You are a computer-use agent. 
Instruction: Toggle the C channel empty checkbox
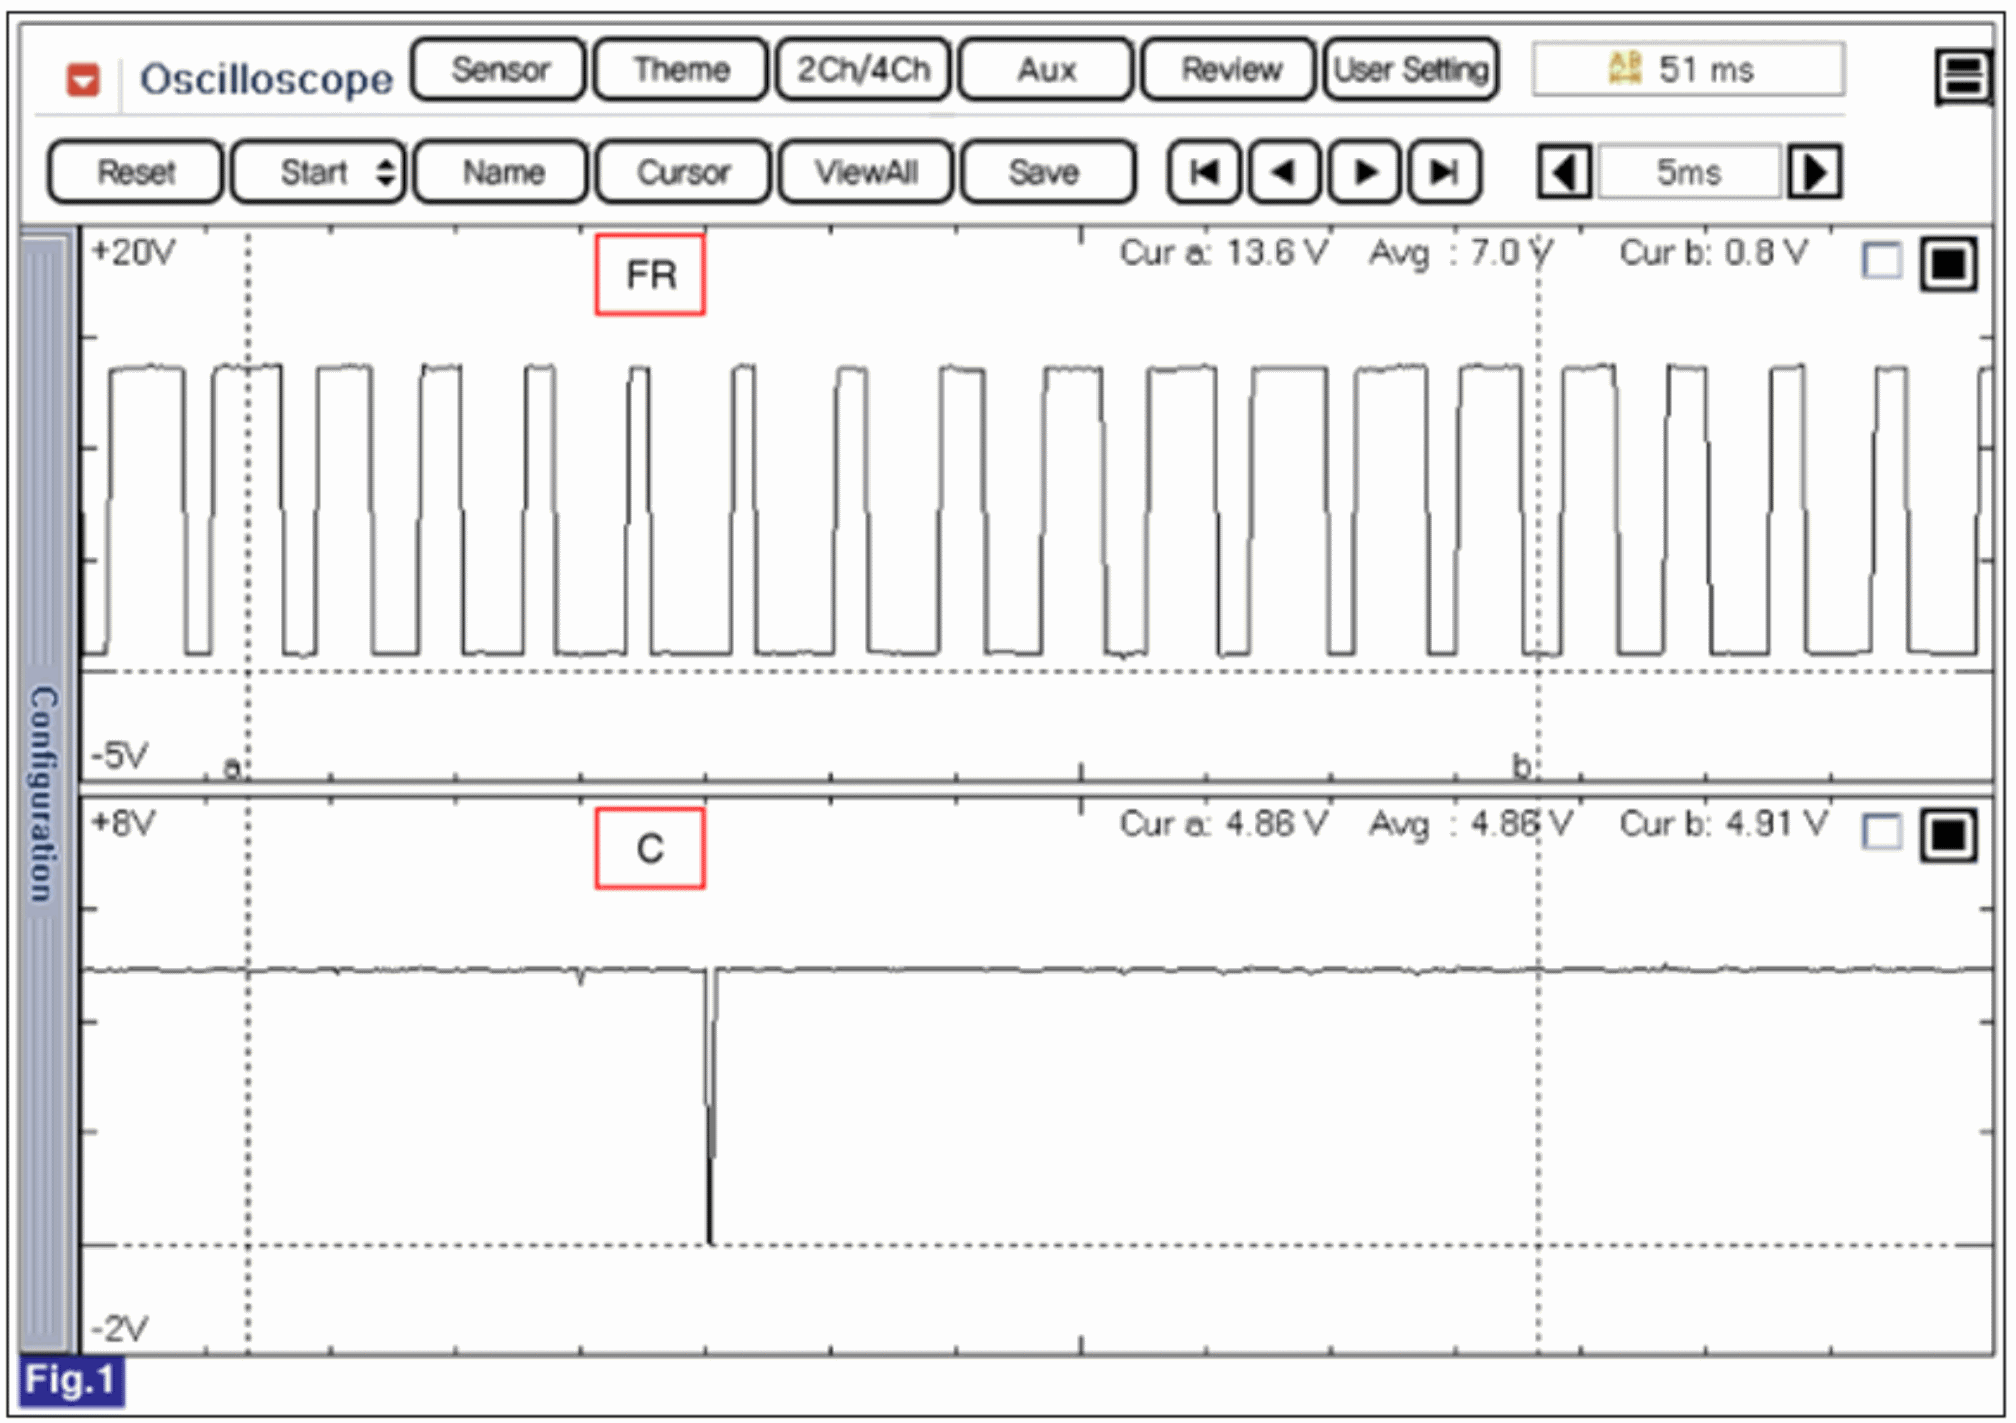[1881, 832]
